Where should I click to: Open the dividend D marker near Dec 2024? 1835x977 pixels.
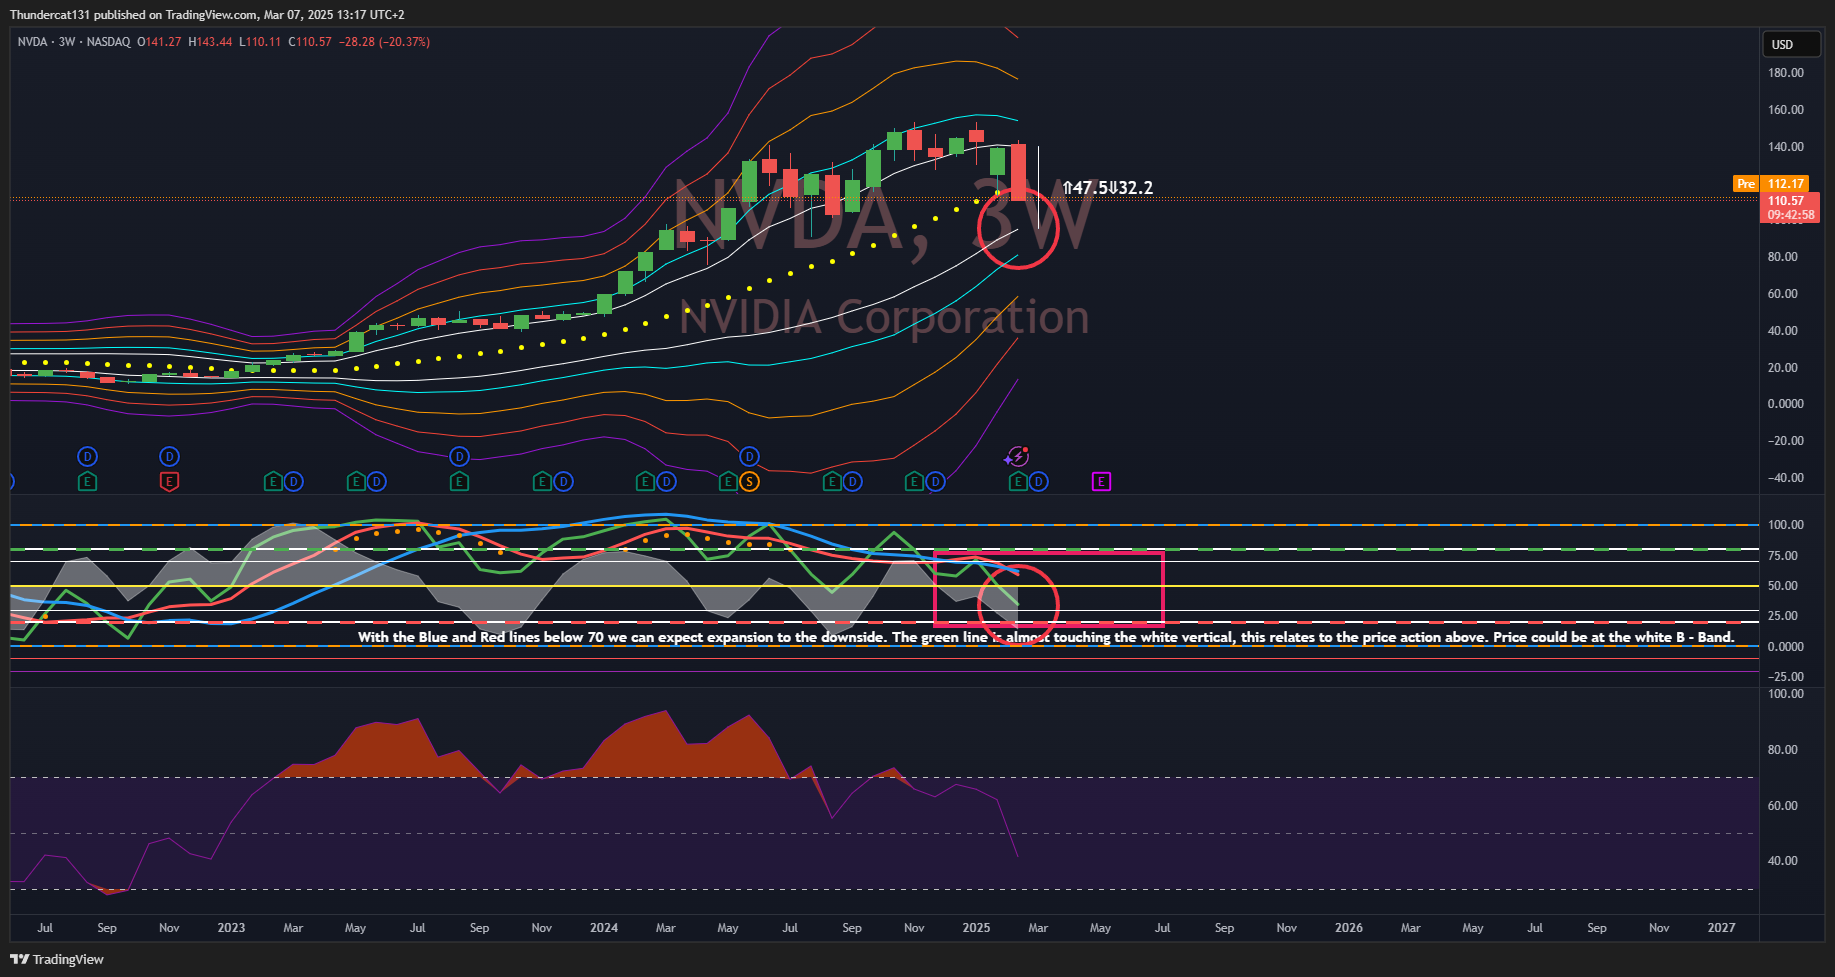pos(935,482)
